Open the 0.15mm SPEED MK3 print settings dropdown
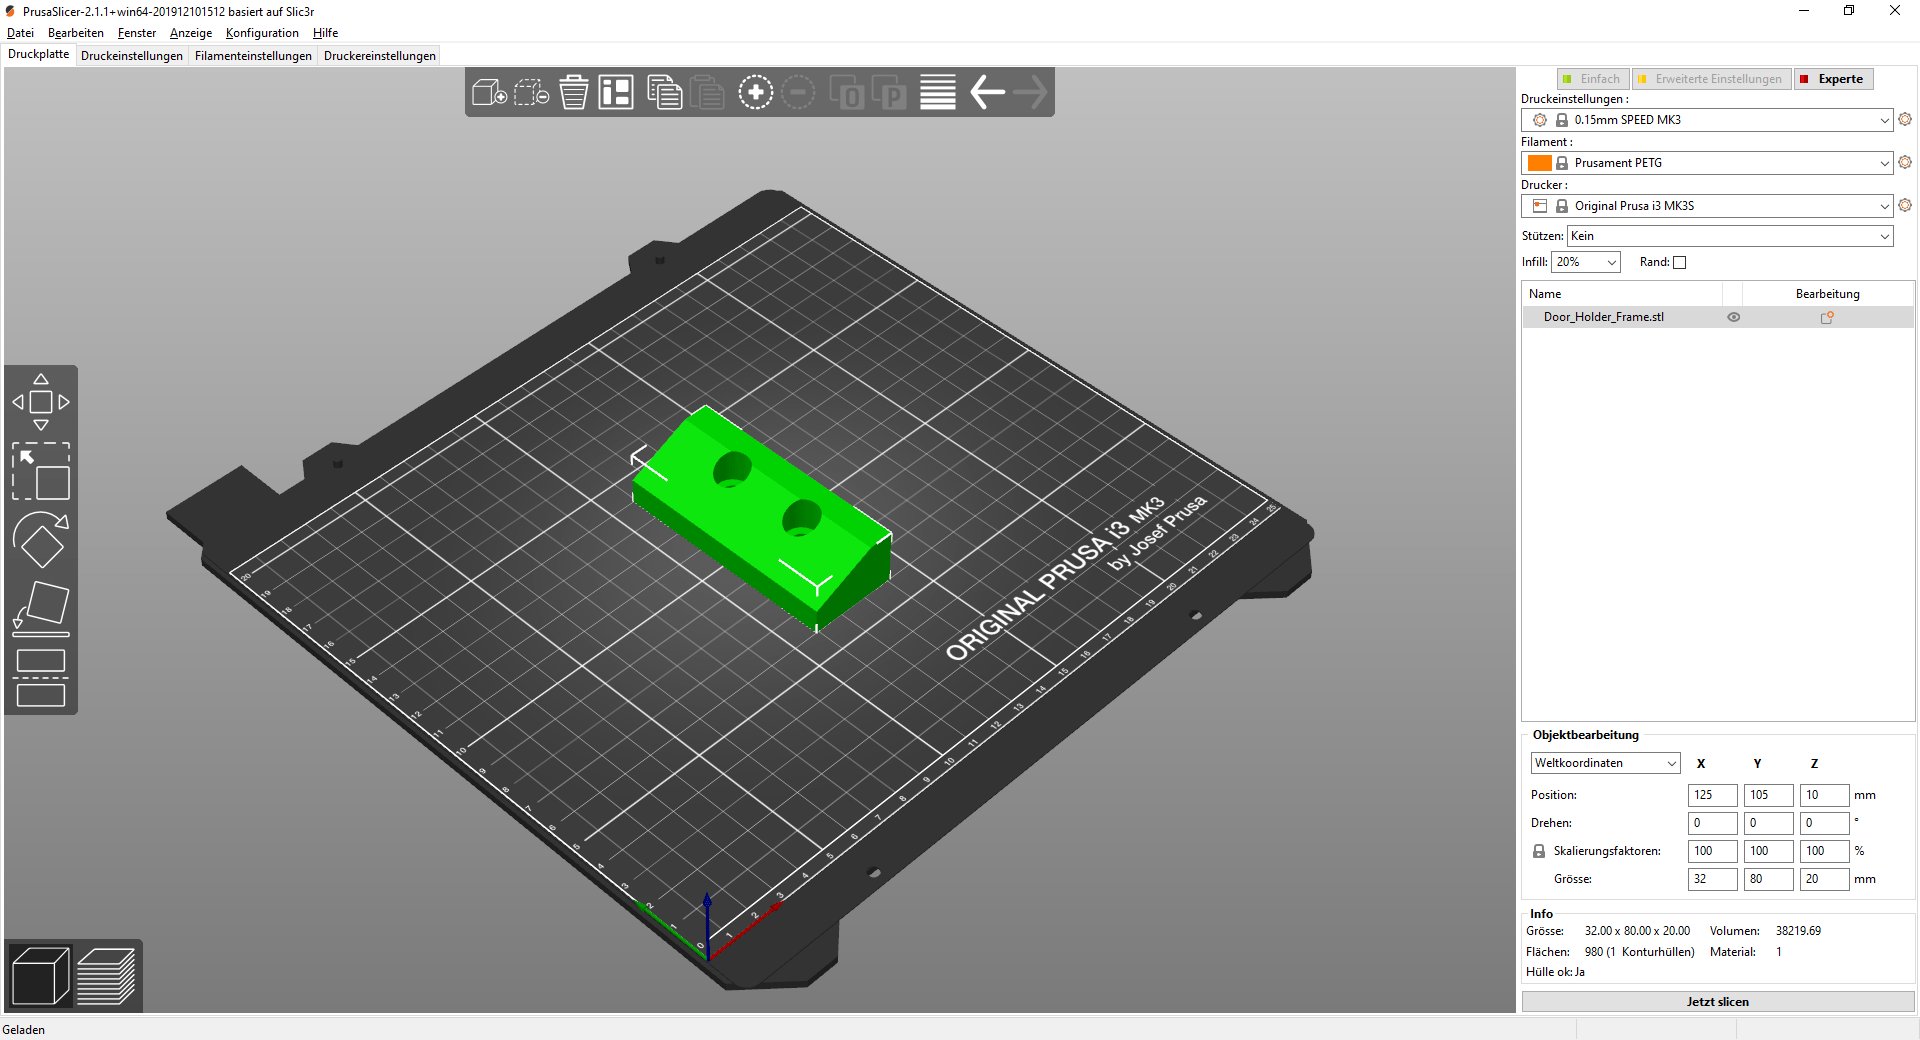 pyautogui.click(x=1707, y=120)
